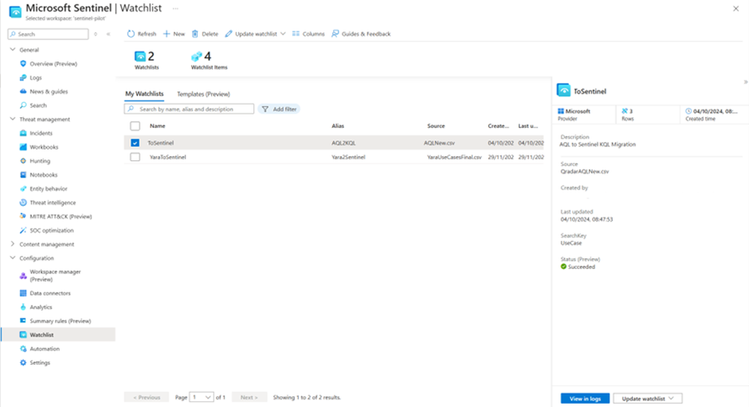Click the New plus icon

pyautogui.click(x=167, y=34)
